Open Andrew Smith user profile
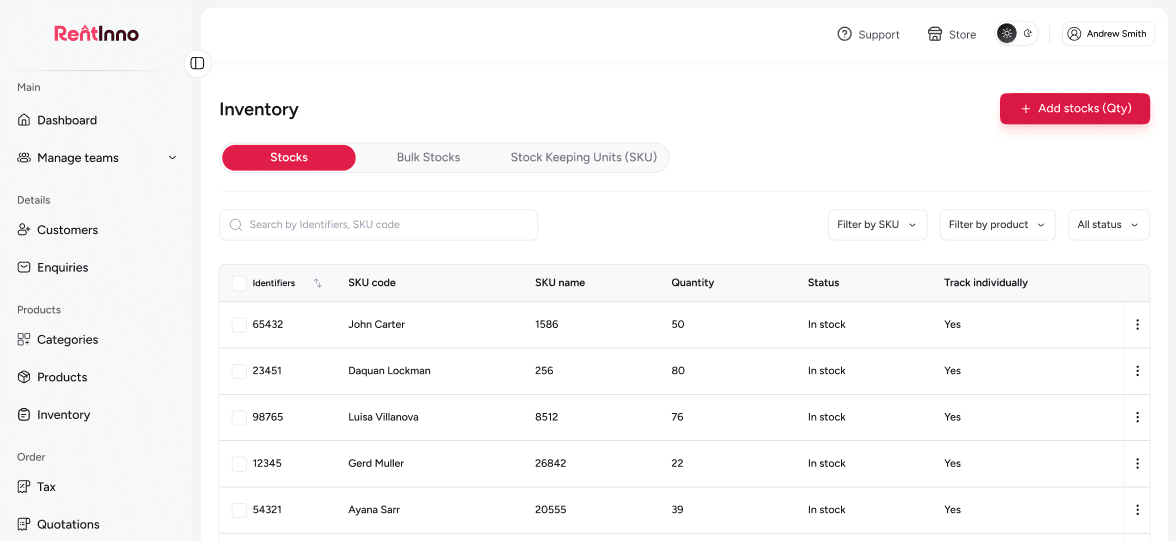 pyautogui.click(x=1108, y=34)
